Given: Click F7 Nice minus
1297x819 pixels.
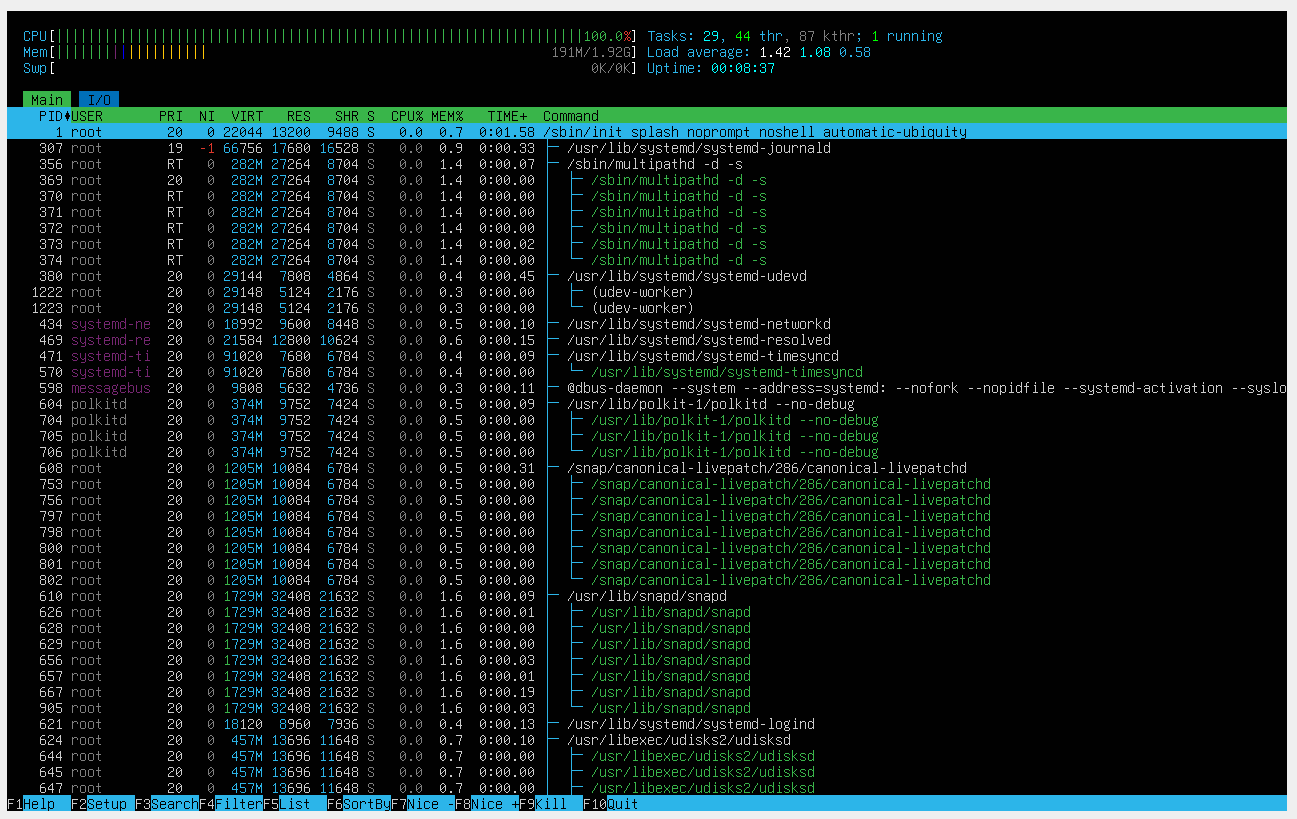Looking at the screenshot, I should pyautogui.click(x=423, y=804).
